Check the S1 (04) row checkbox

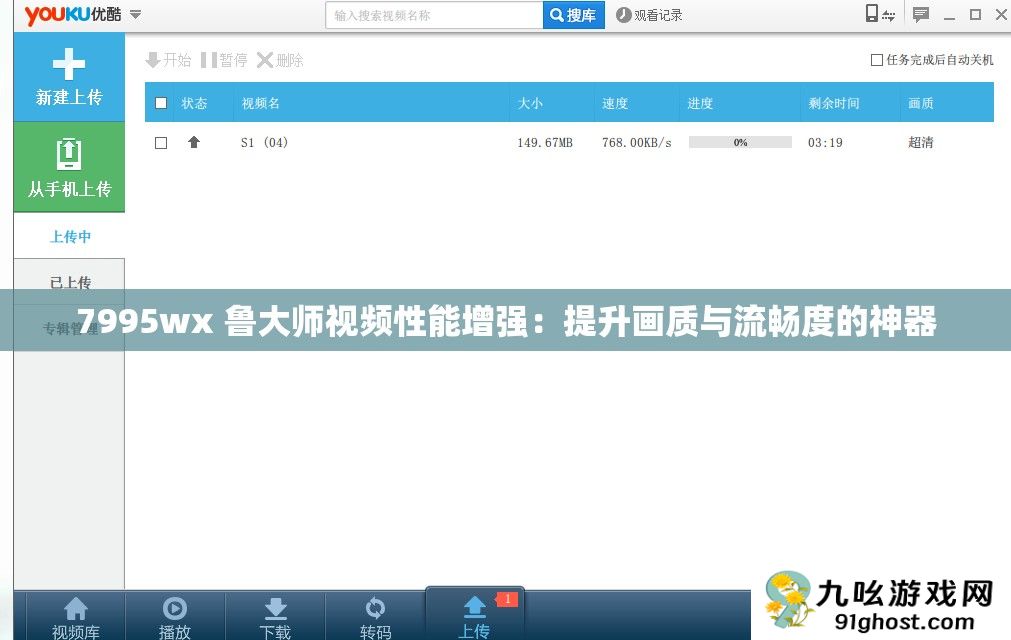click(x=161, y=143)
